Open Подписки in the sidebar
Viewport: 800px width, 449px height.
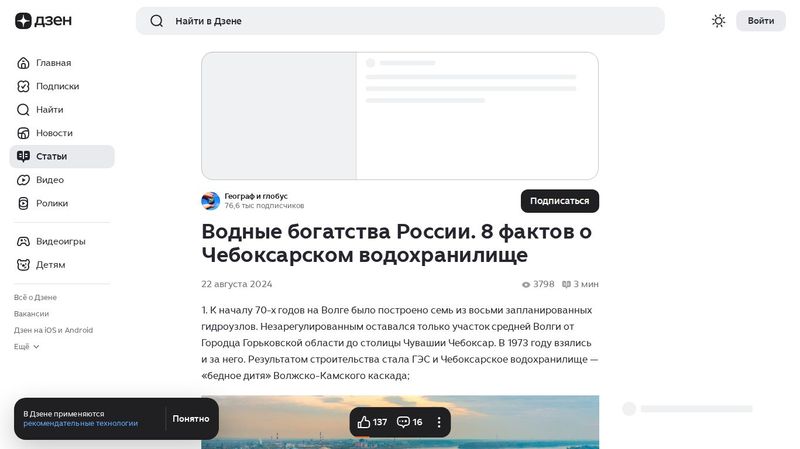pos(57,86)
